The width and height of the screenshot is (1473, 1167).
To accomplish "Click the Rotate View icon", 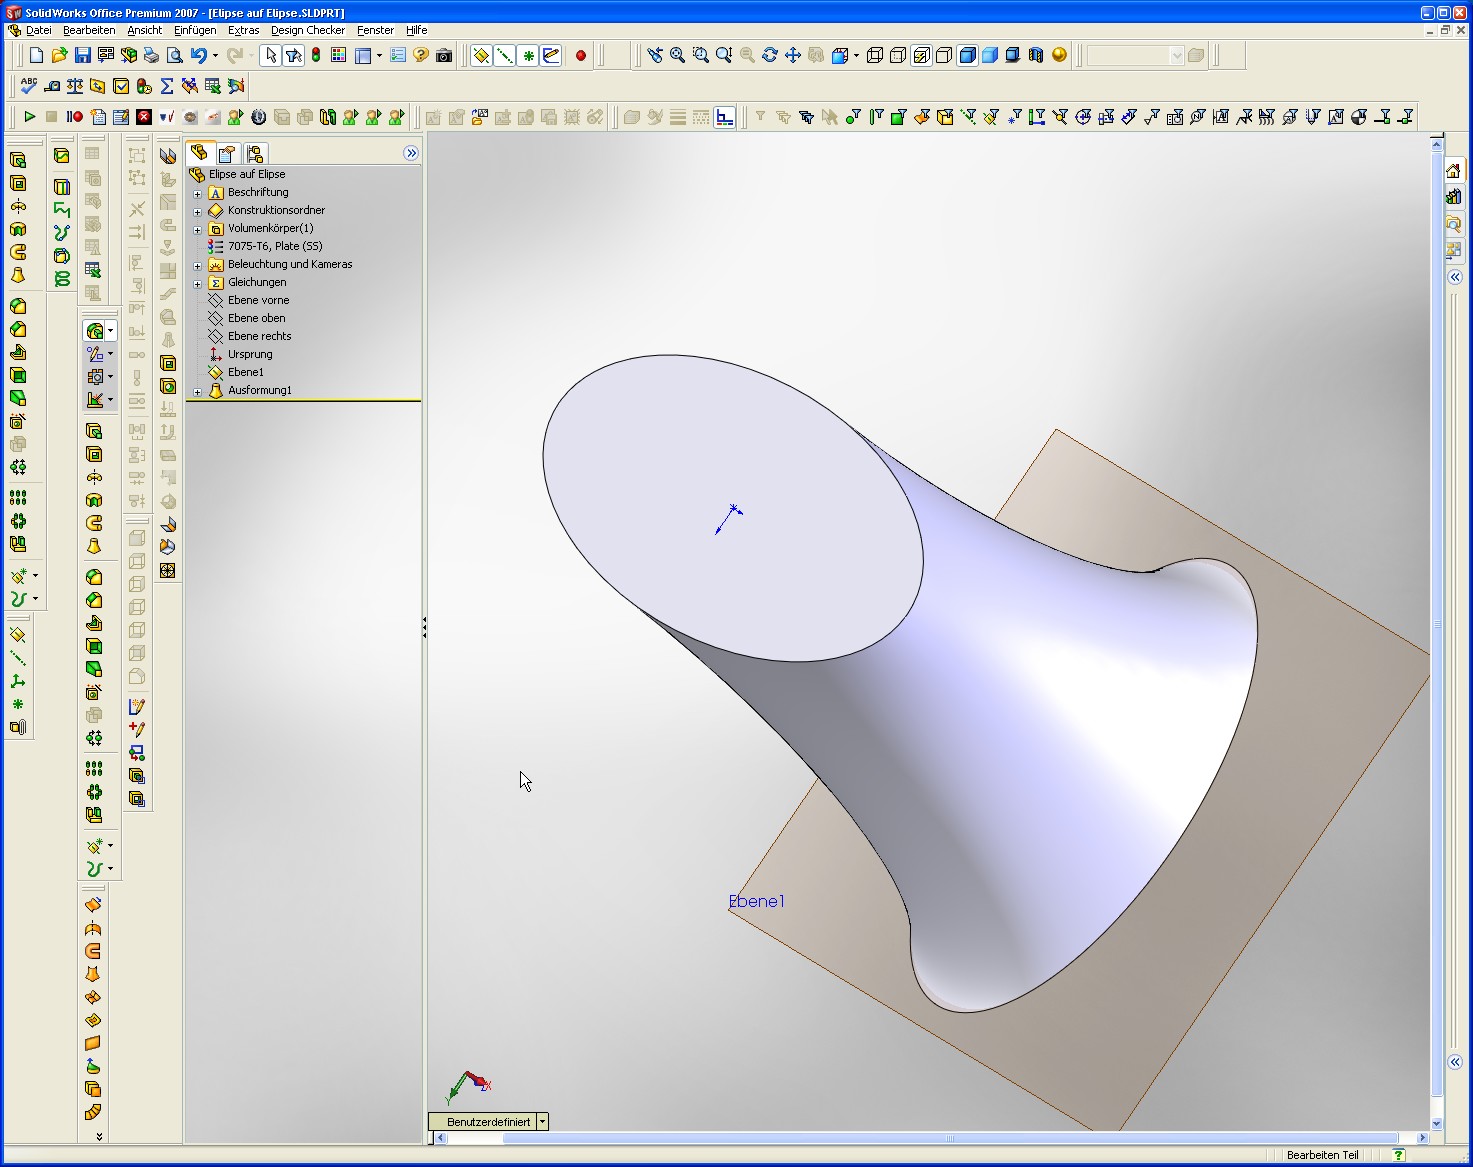I will click(769, 55).
